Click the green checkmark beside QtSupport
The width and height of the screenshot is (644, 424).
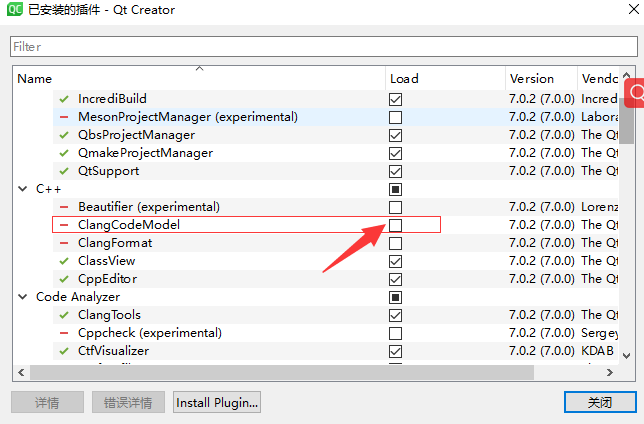coord(64,171)
